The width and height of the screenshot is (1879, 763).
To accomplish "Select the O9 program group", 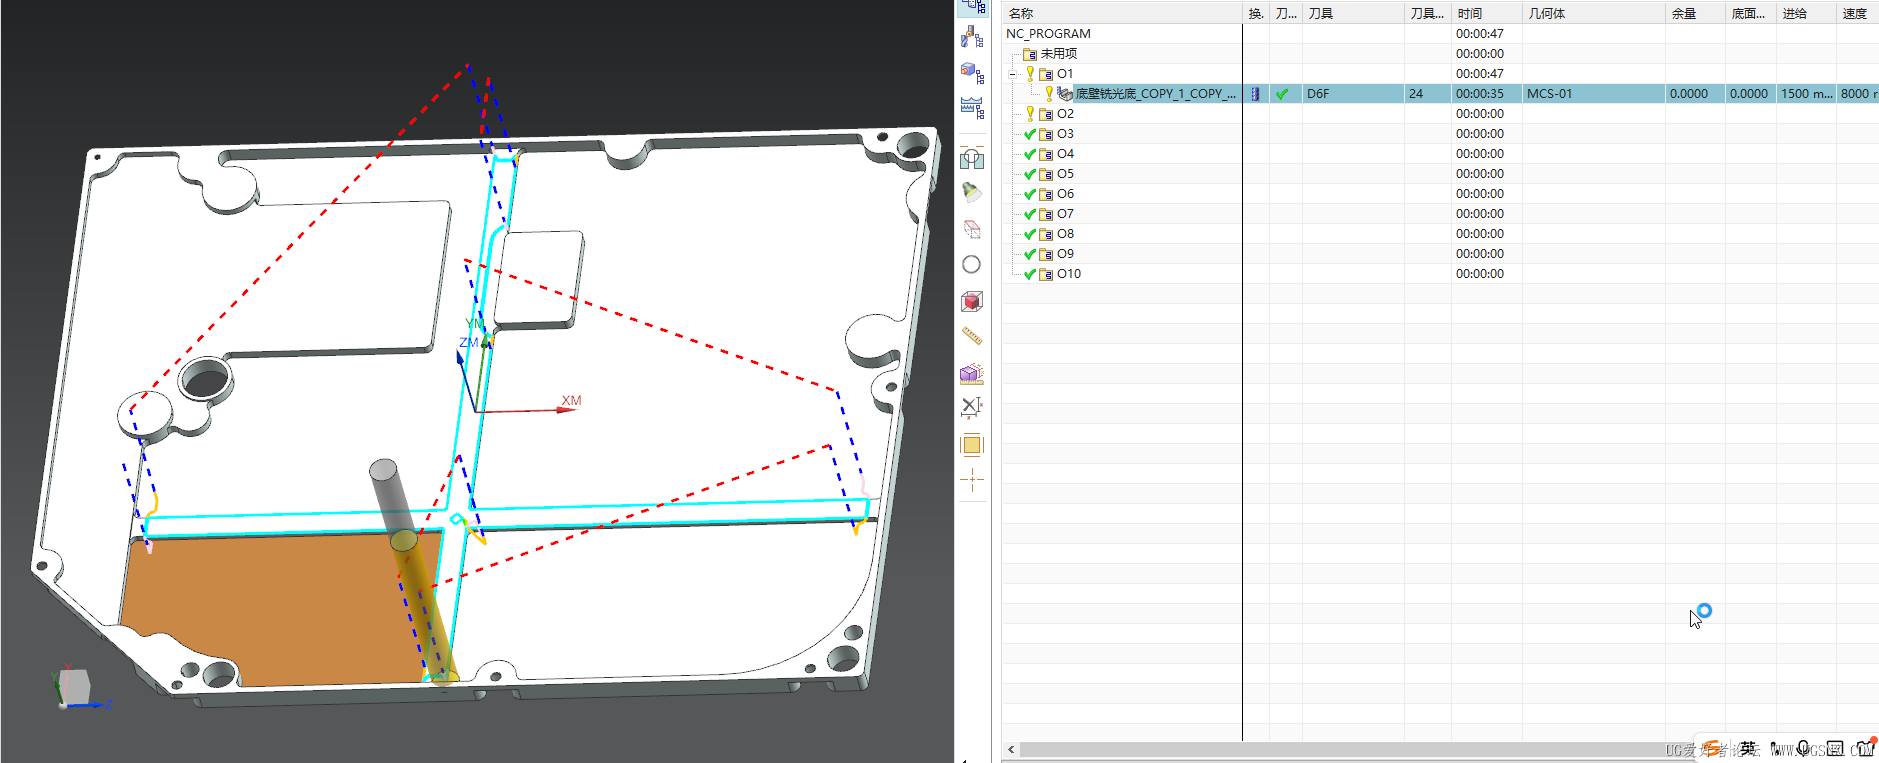I will [1065, 254].
